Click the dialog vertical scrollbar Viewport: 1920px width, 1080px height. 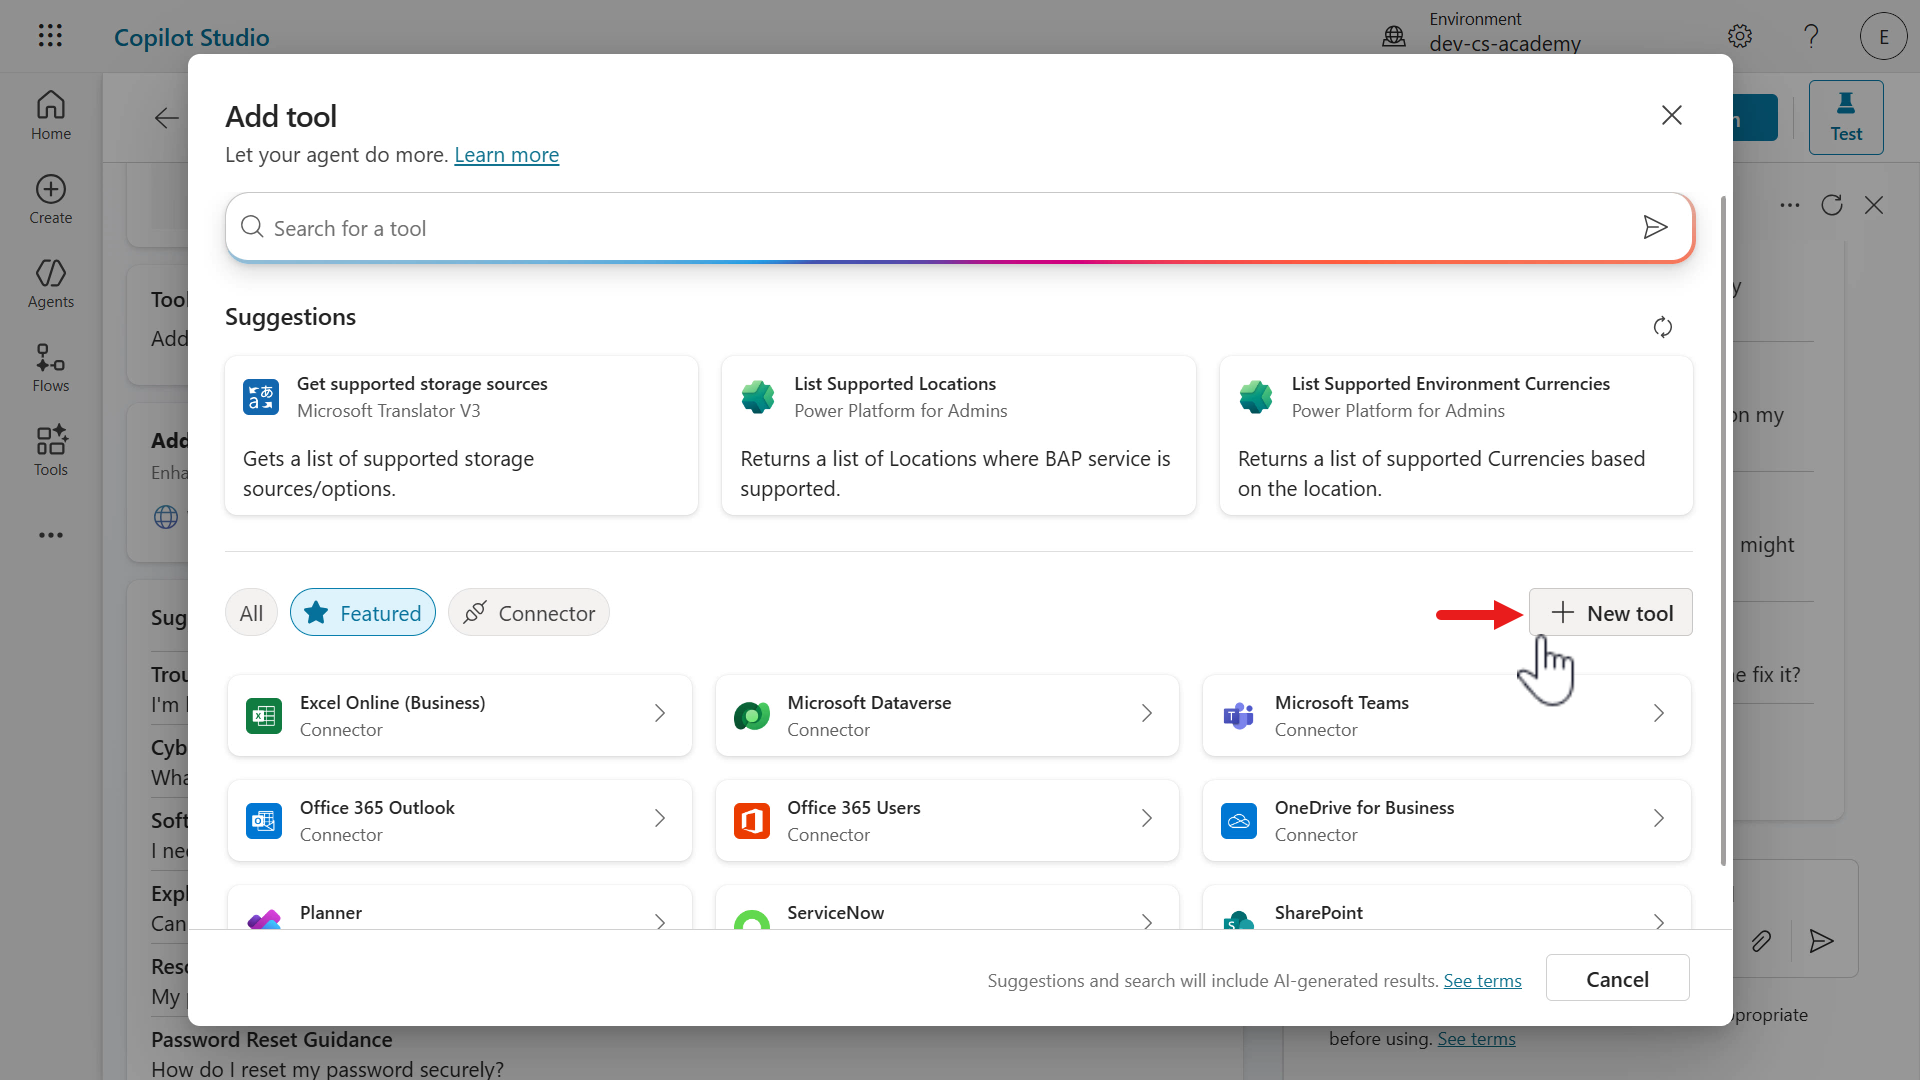(x=1722, y=530)
